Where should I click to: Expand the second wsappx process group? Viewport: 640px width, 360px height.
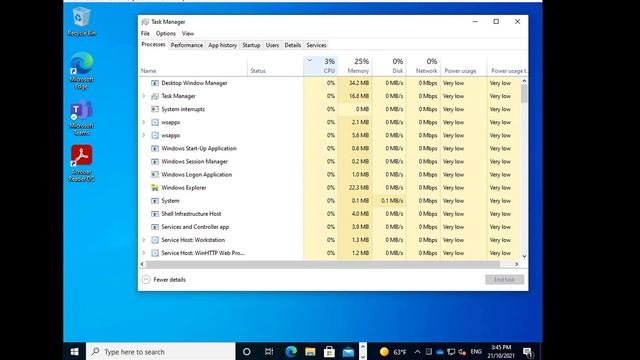coord(144,135)
